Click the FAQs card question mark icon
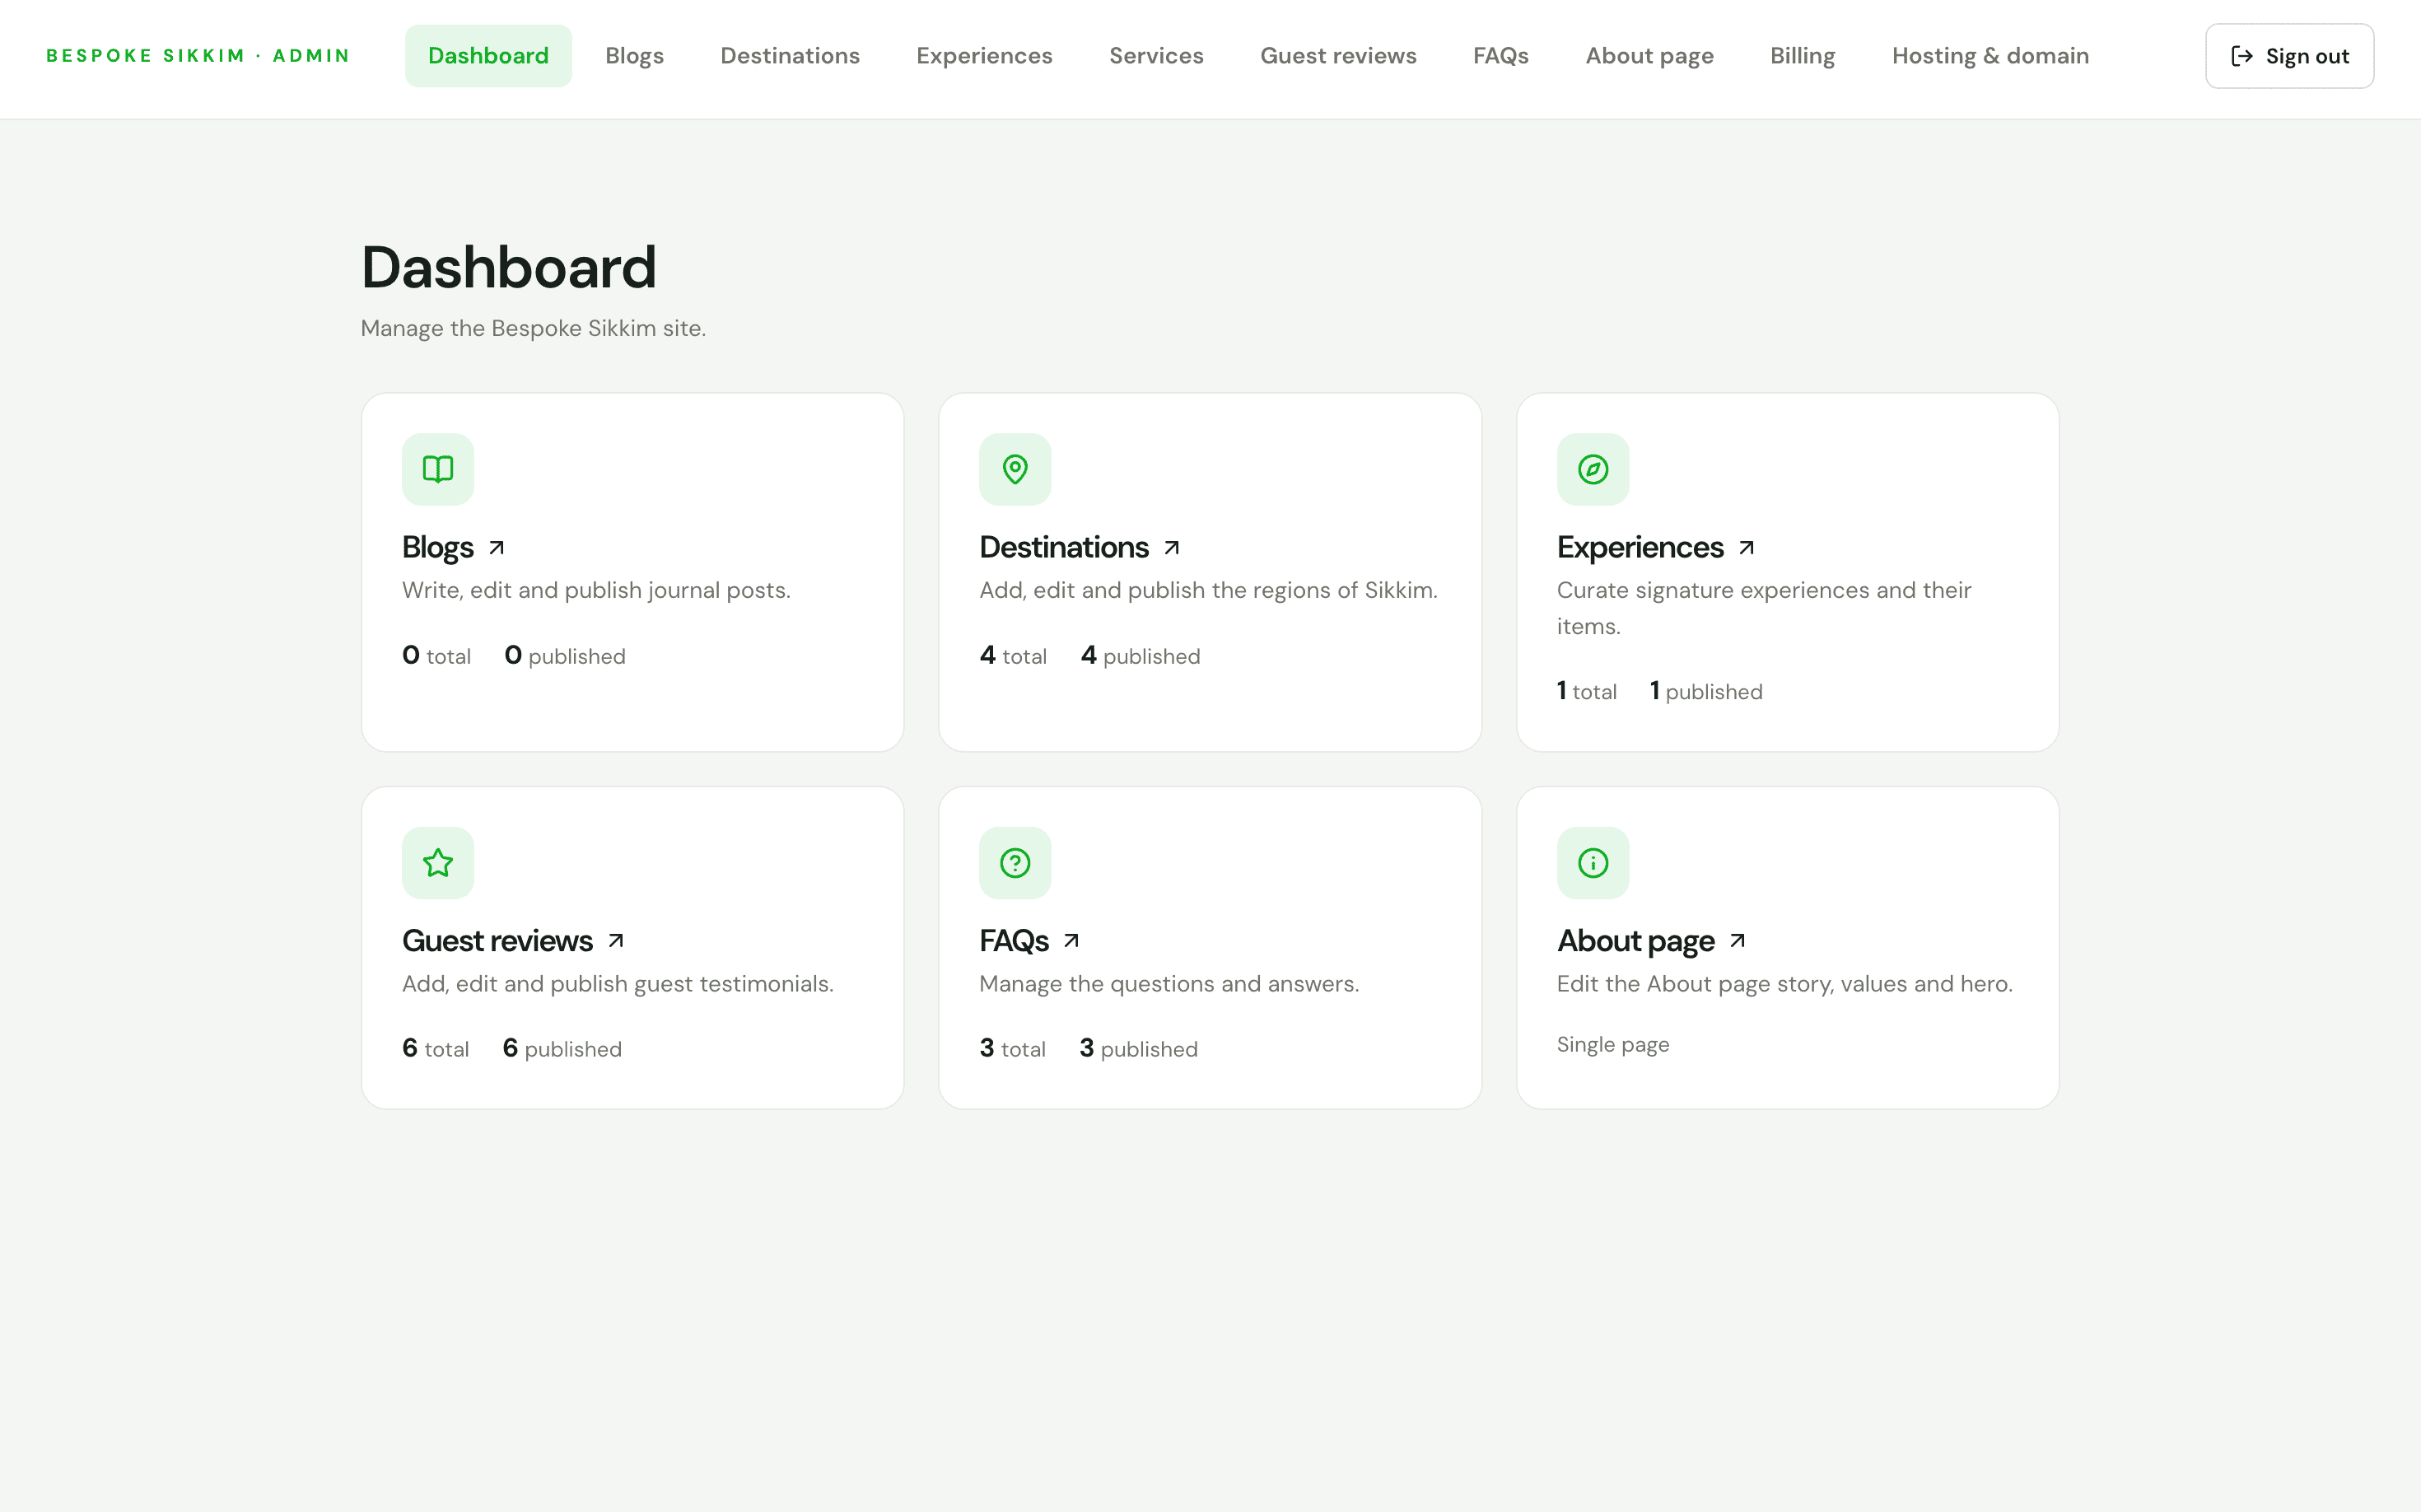The height and width of the screenshot is (1512, 2421). point(1015,863)
